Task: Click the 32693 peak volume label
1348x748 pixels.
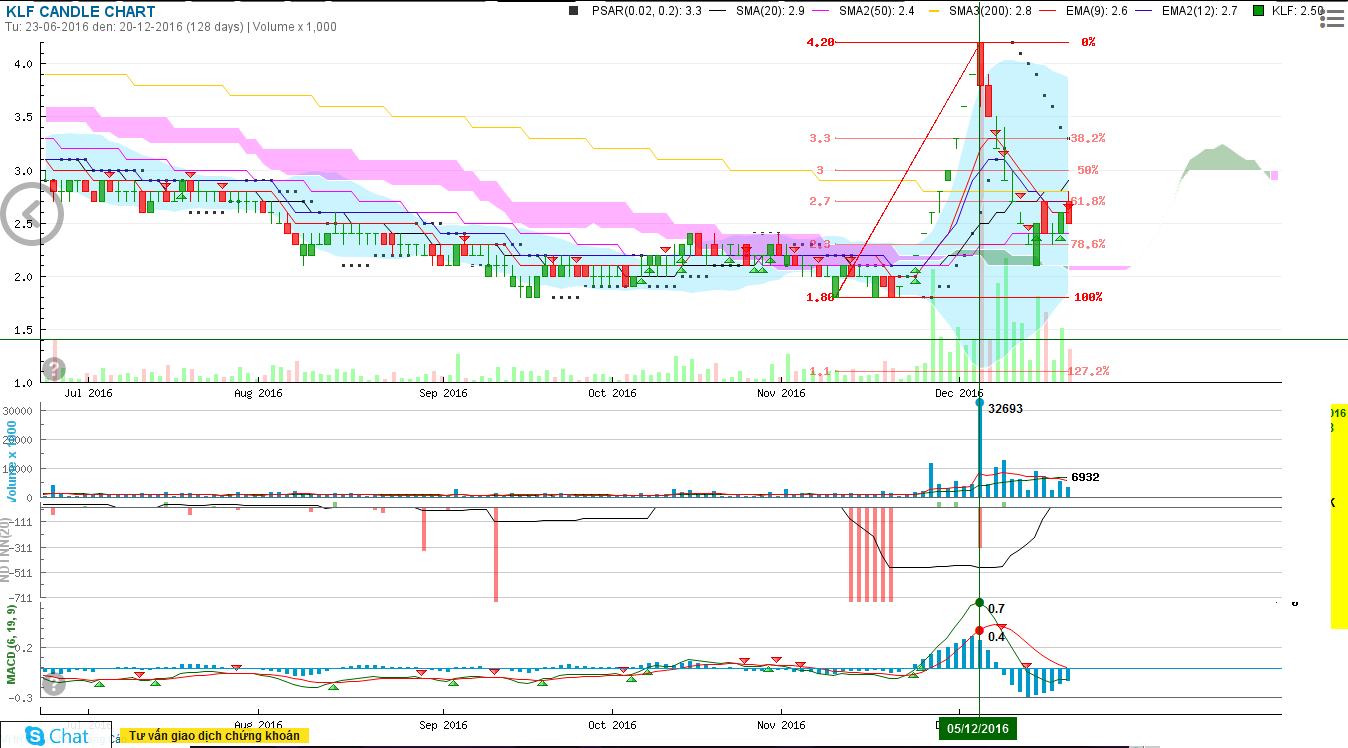Action: (x=1005, y=409)
